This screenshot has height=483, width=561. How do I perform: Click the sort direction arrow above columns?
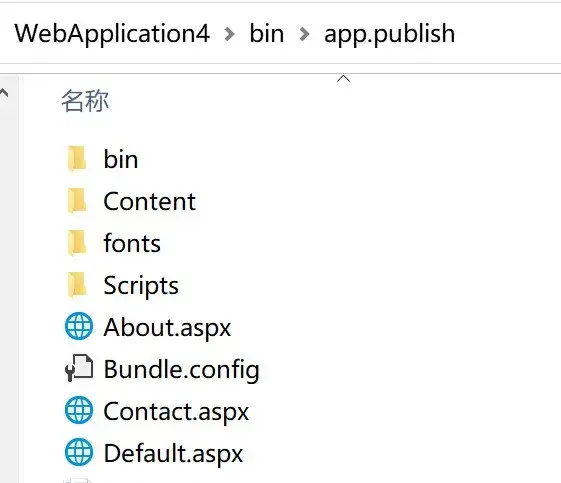[x=343, y=78]
